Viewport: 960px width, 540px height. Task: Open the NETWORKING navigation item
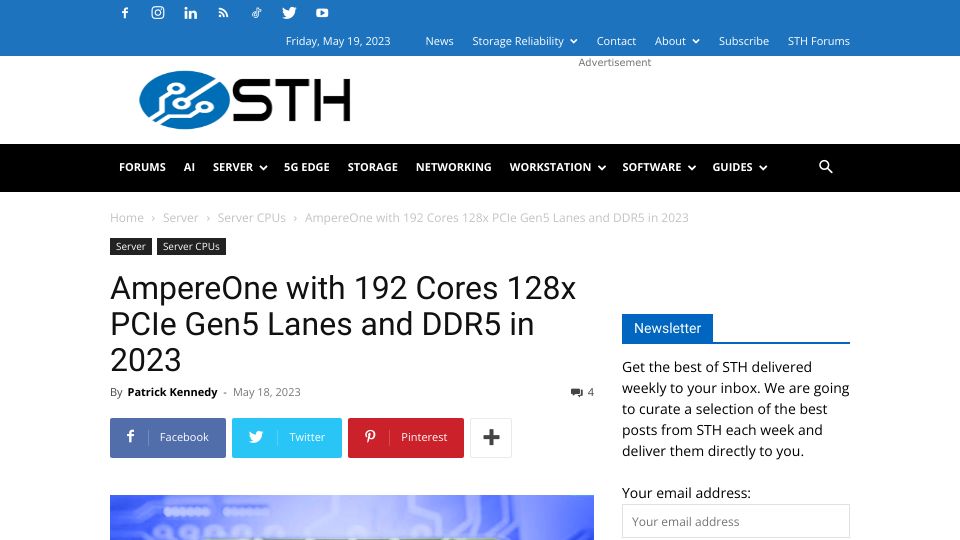[x=454, y=167]
